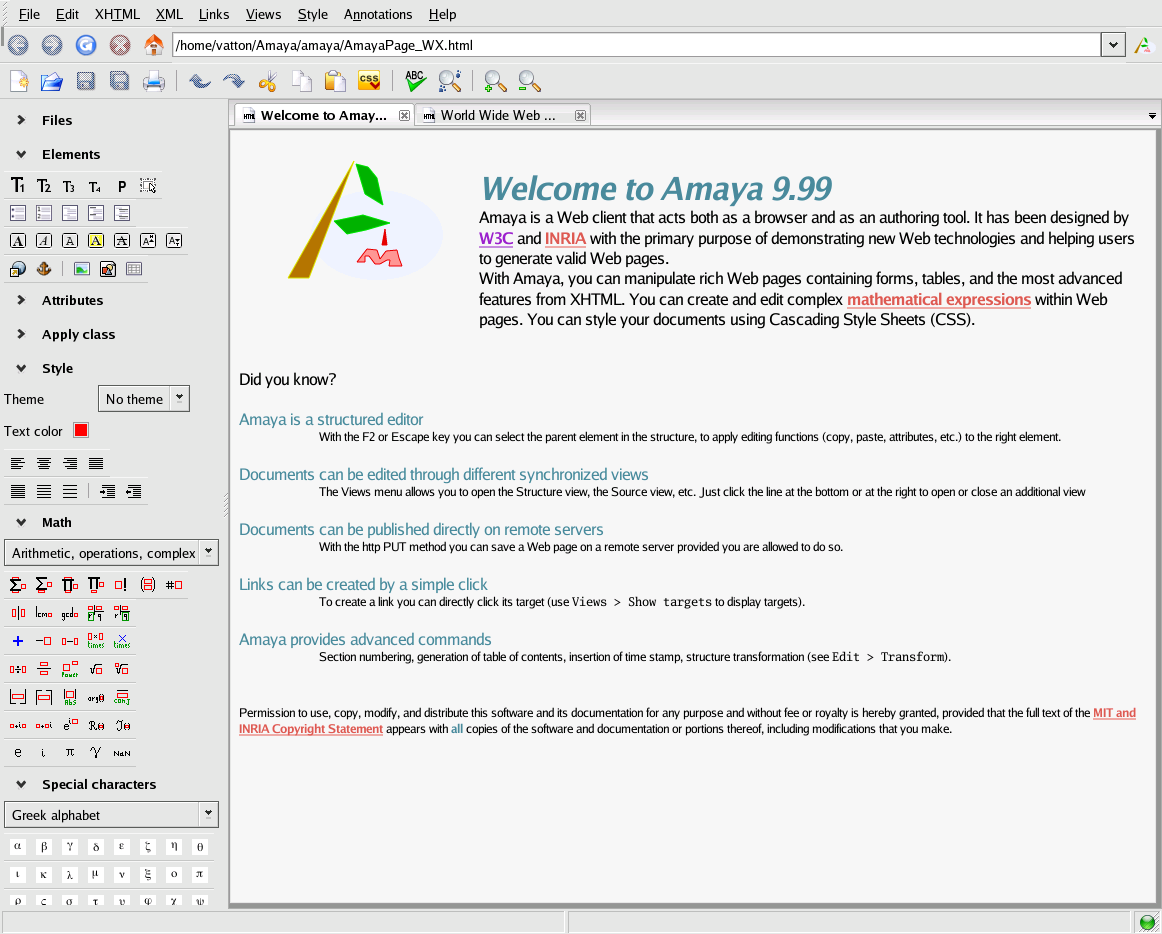
Task: Open the Annotations menu
Action: tap(378, 14)
